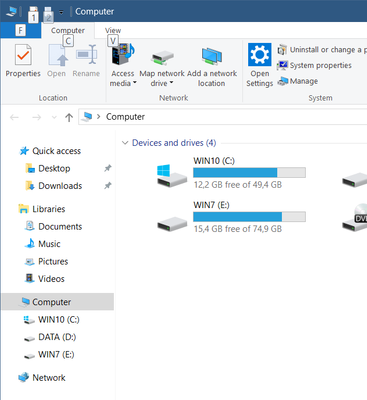Click the WIN10 (C:) capacity bar
The image size is (367, 400).
coord(249,172)
